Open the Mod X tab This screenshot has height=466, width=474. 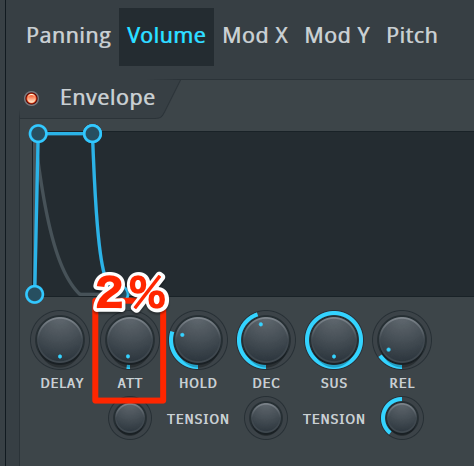click(255, 35)
